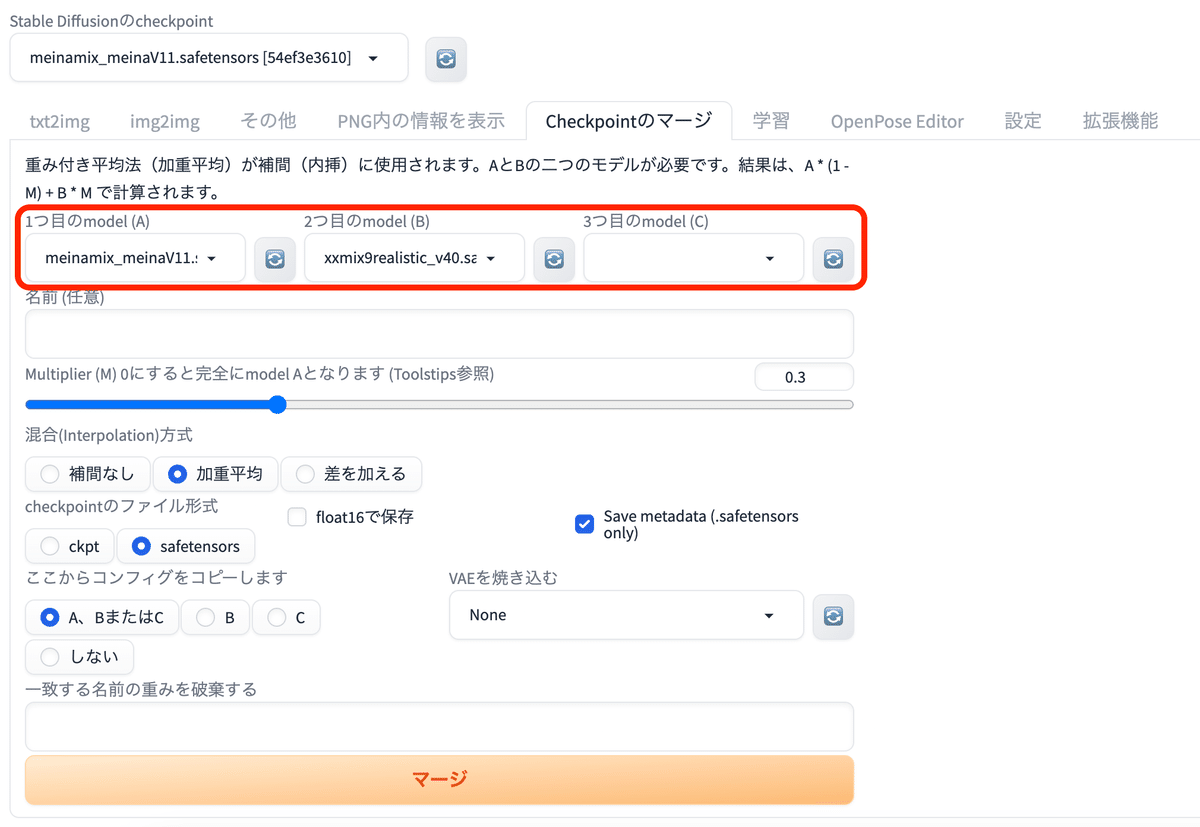Select the 補間なし interpolation option
Screen dimensions: 1200x827
coord(88,474)
